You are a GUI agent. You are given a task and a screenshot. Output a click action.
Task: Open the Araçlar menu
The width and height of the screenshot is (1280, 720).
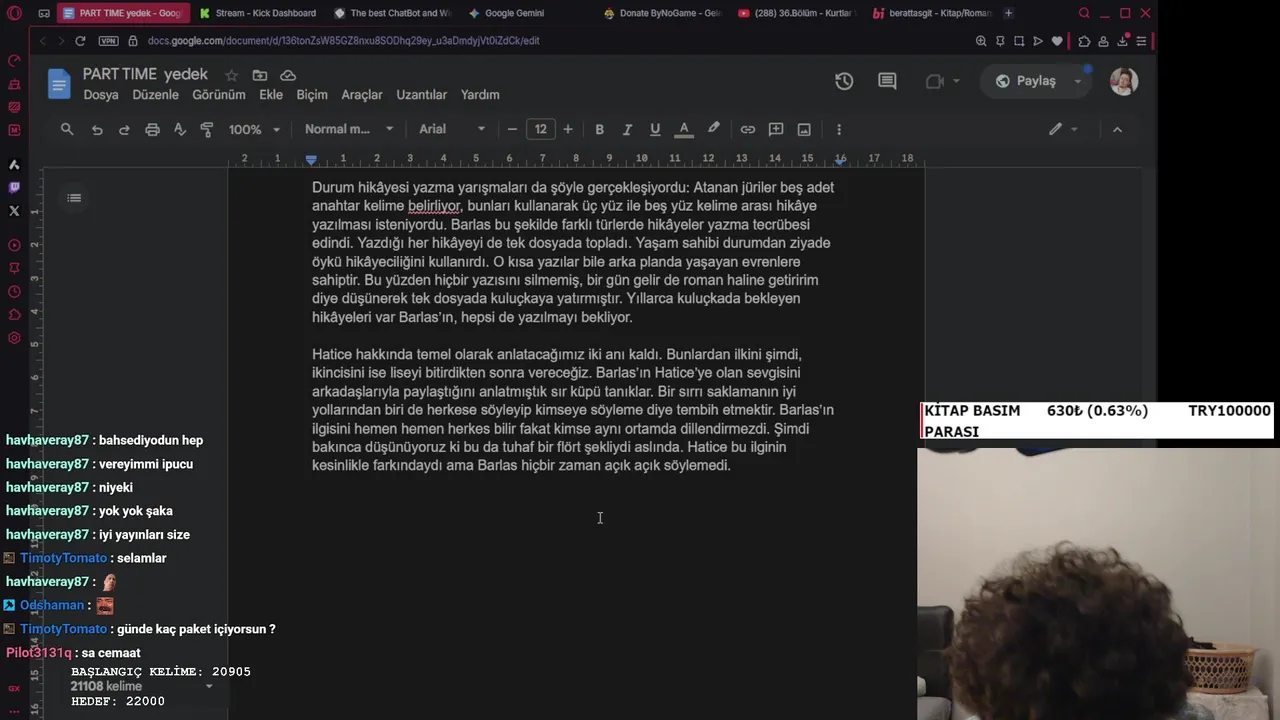point(362,95)
